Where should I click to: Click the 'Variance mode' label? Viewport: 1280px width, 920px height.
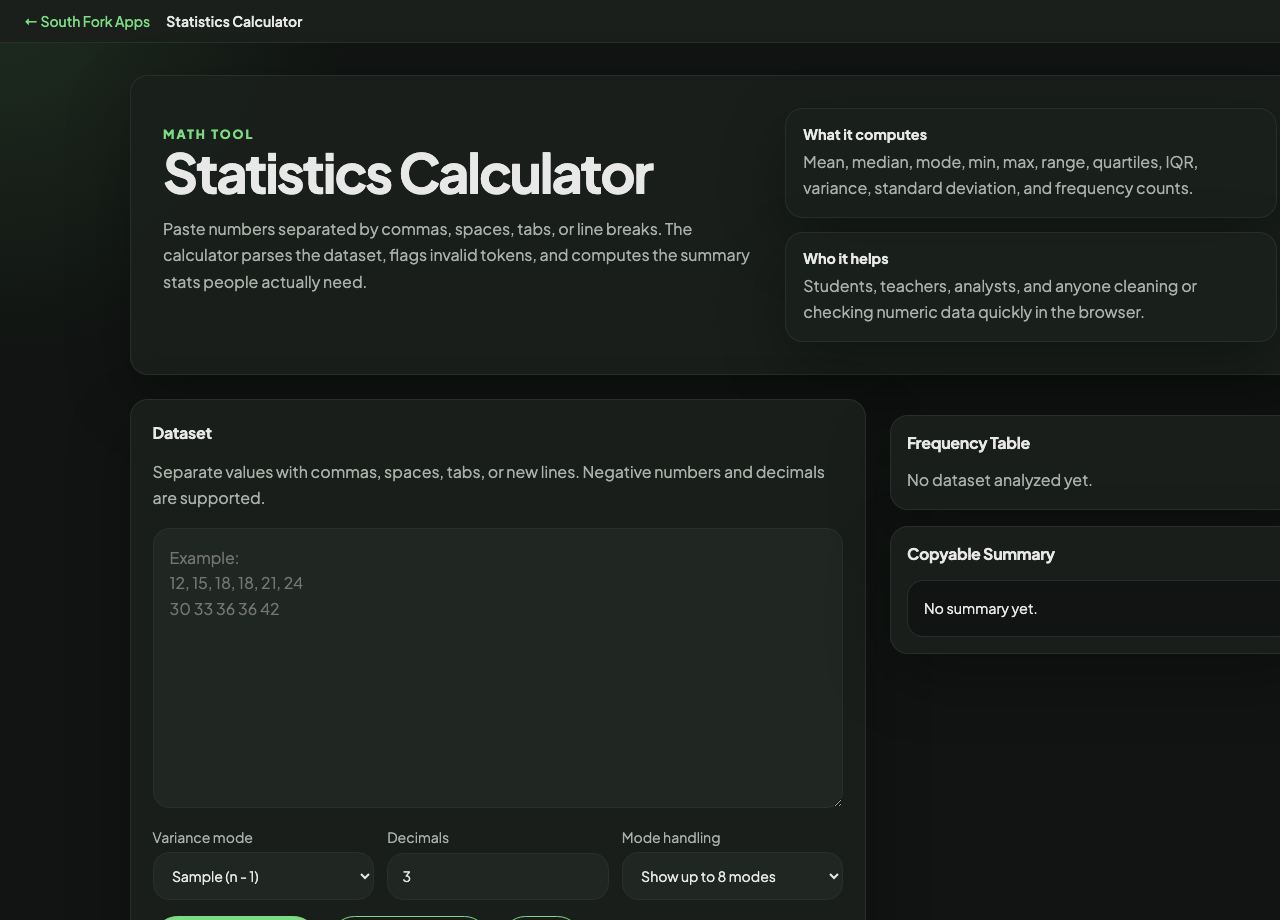coord(202,837)
